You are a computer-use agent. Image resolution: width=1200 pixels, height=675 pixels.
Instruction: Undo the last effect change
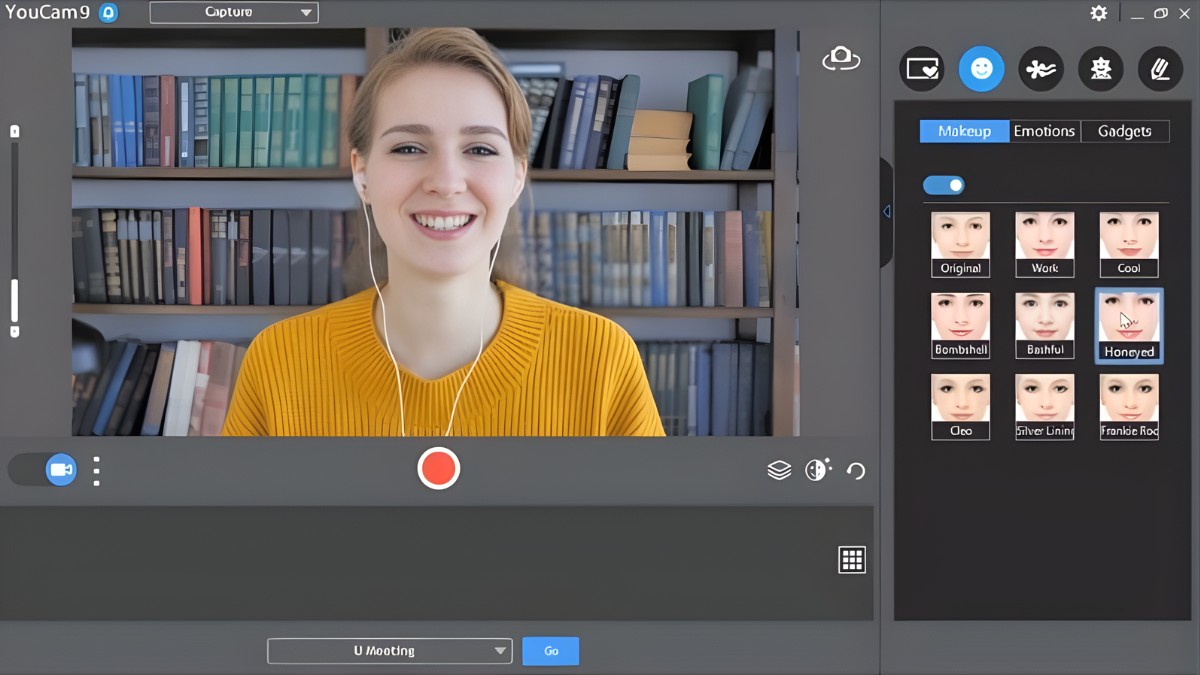coord(856,470)
